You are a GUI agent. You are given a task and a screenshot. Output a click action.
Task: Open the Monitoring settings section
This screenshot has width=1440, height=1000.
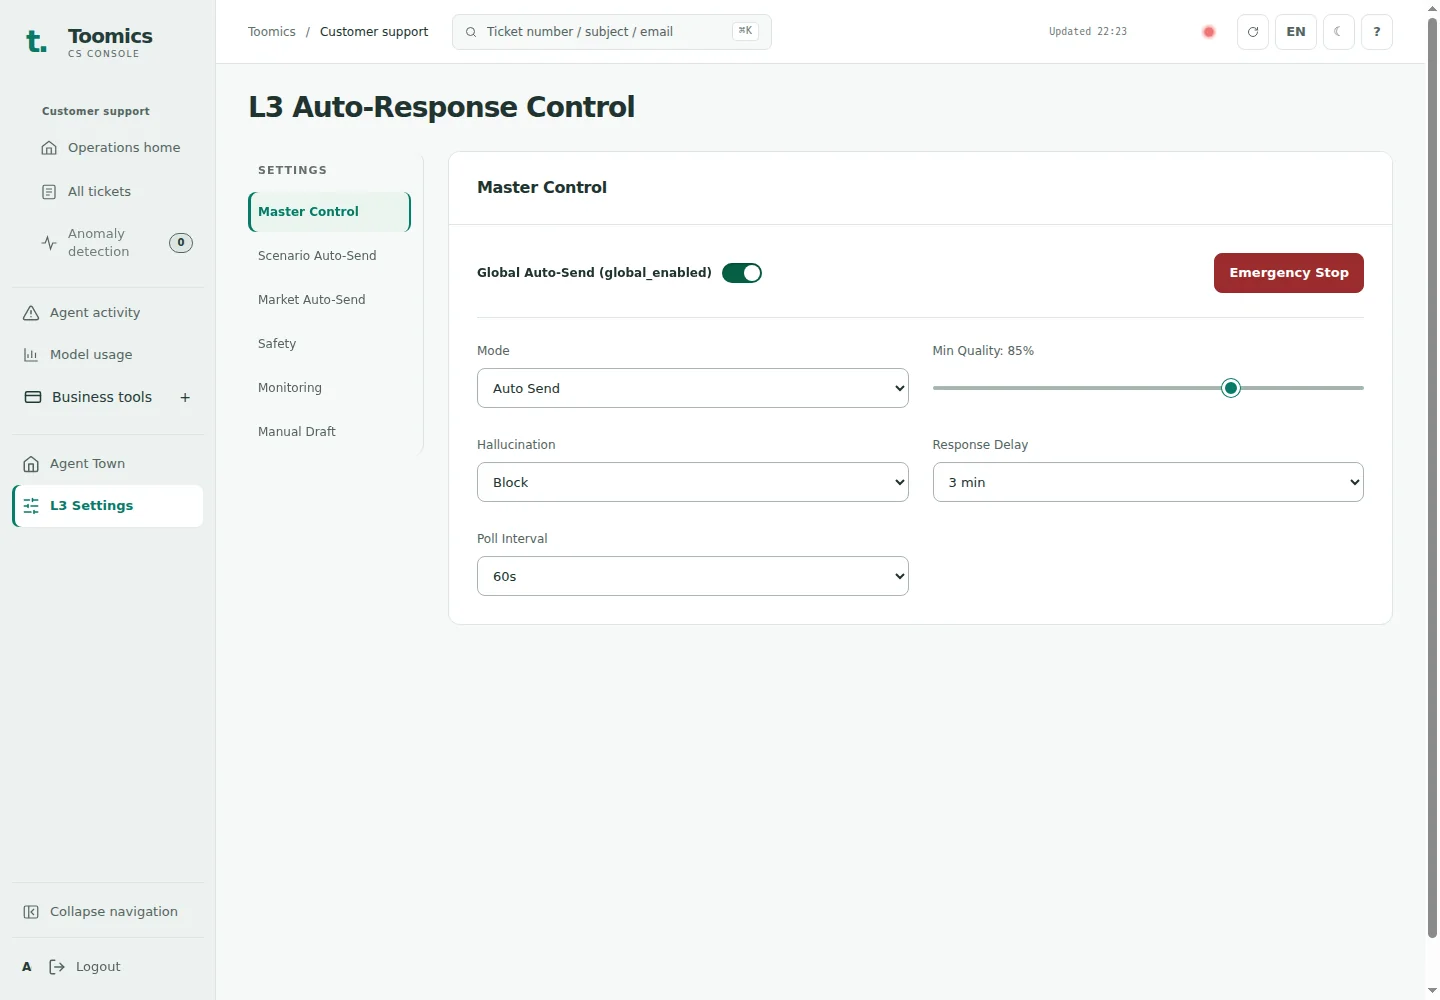click(329, 388)
